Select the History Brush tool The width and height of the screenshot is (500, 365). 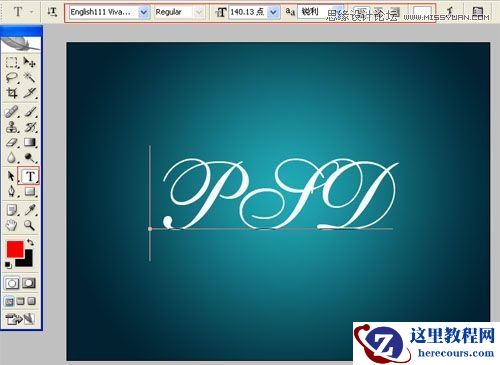pyautogui.click(x=30, y=127)
